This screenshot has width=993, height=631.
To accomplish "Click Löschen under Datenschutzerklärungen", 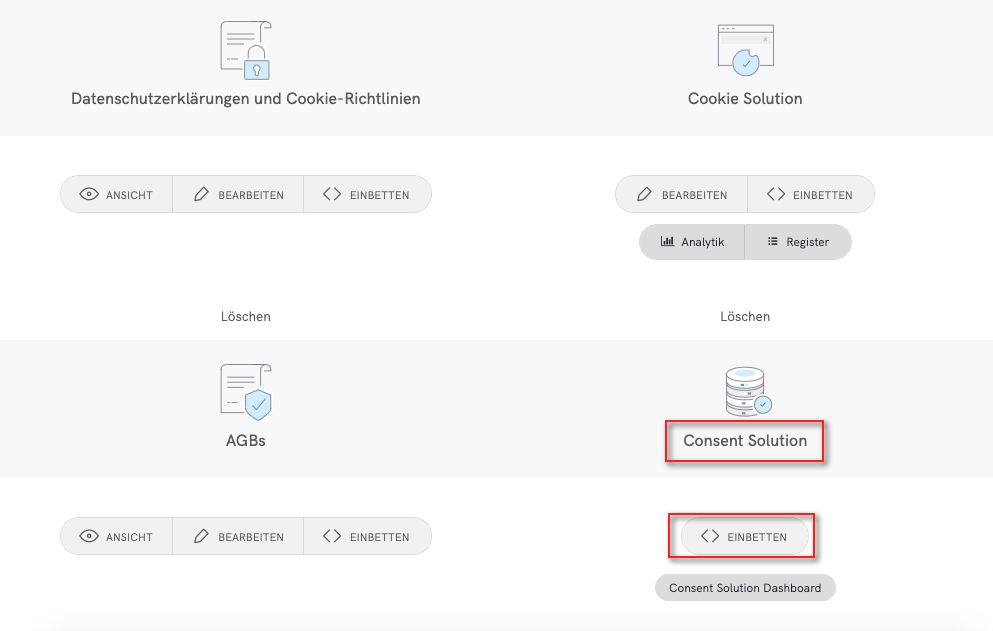I will (245, 316).
